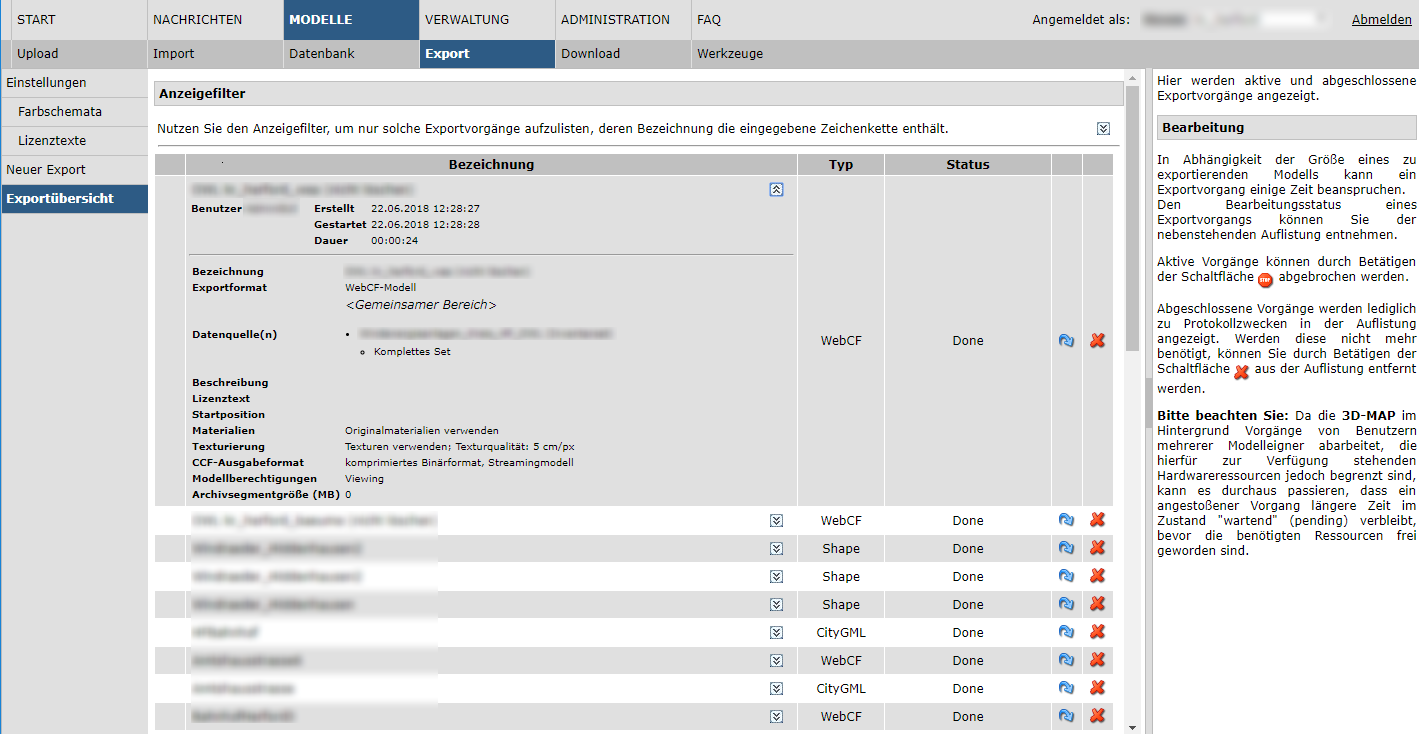The image size is (1419, 734).
Task: Delete the WebCF export between CityGML rows
Action: click(1097, 660)
